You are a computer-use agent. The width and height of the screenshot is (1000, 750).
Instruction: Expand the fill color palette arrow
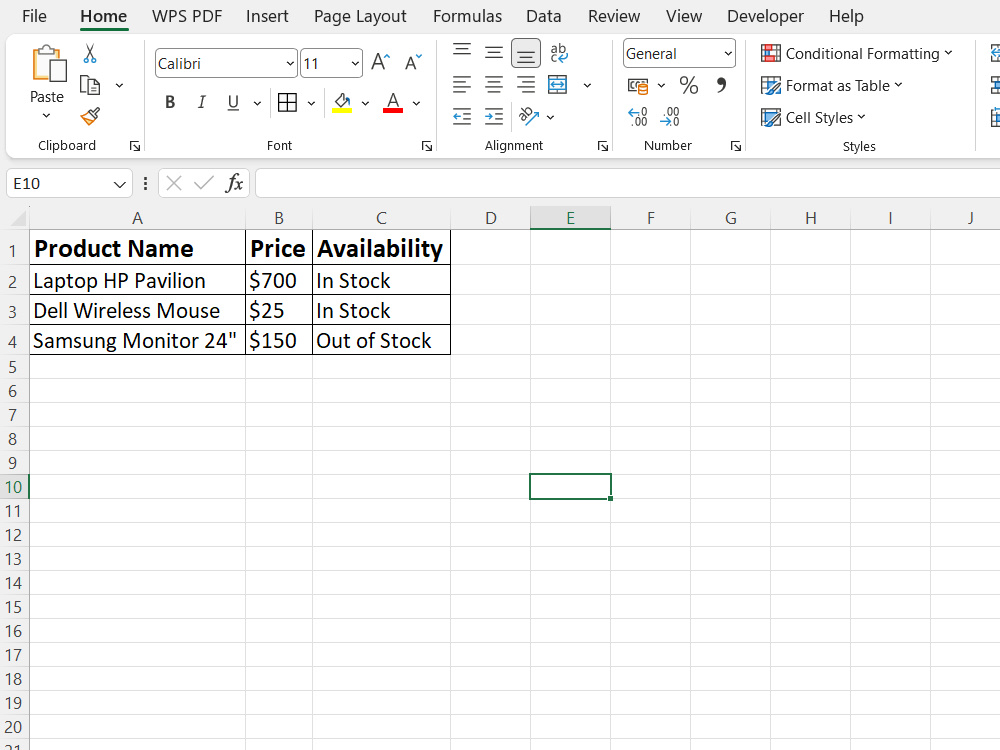coord(365,103)
